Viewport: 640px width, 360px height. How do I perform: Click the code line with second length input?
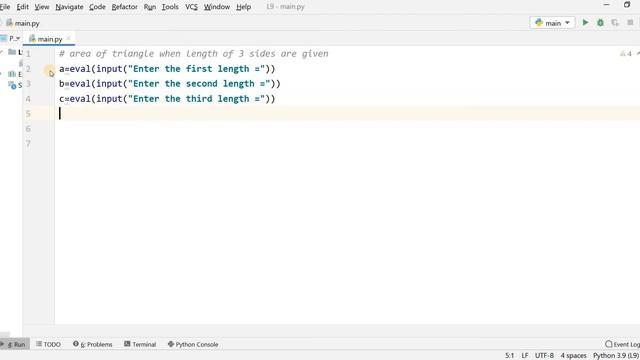(x=170, y=84)
